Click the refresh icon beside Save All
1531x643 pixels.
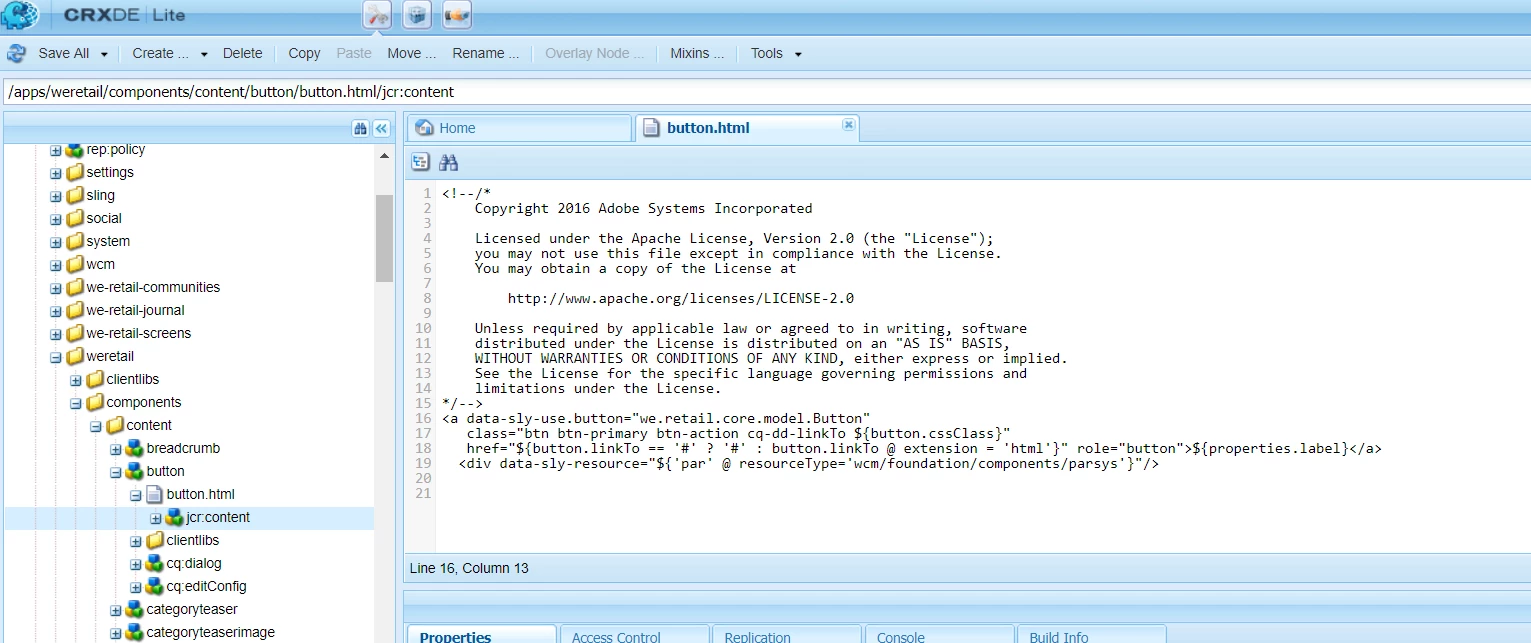coord(16,53)
